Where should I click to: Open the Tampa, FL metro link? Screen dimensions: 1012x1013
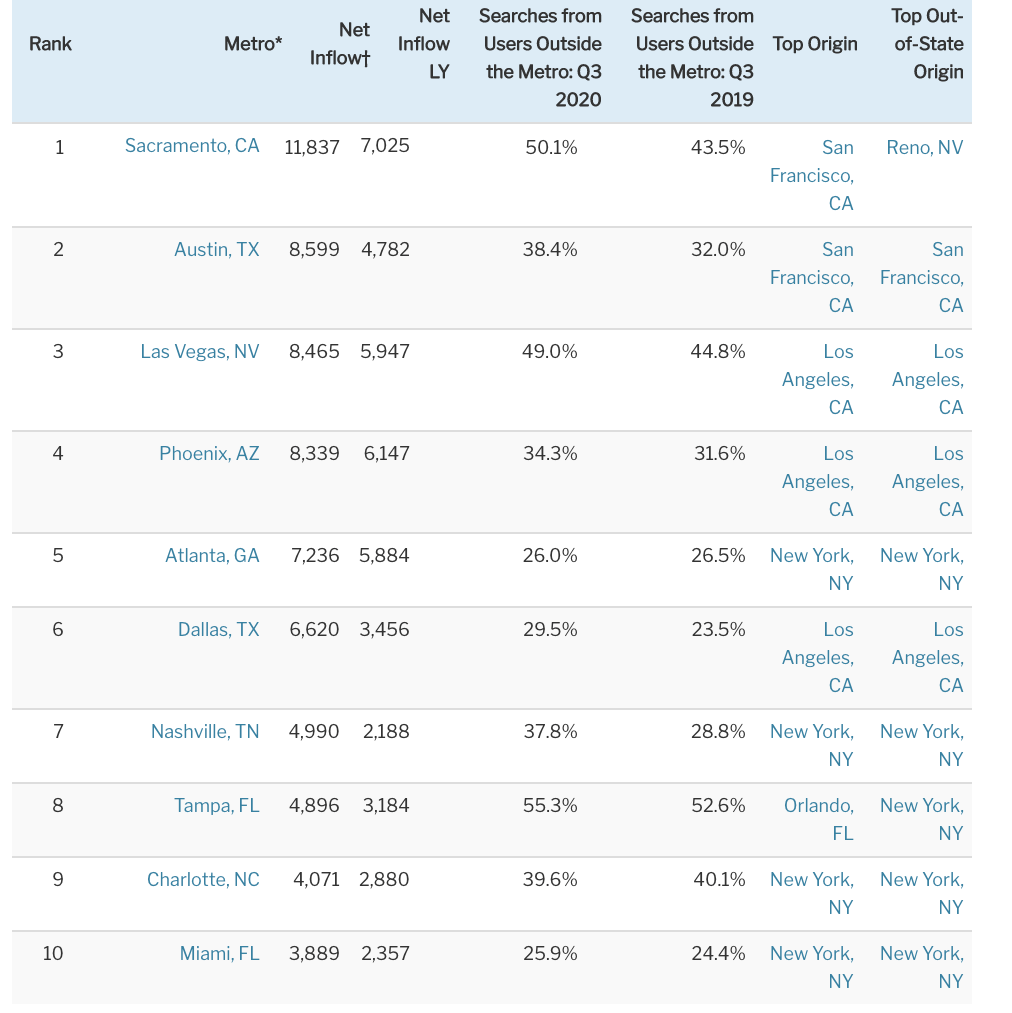[x=216, y=806]
